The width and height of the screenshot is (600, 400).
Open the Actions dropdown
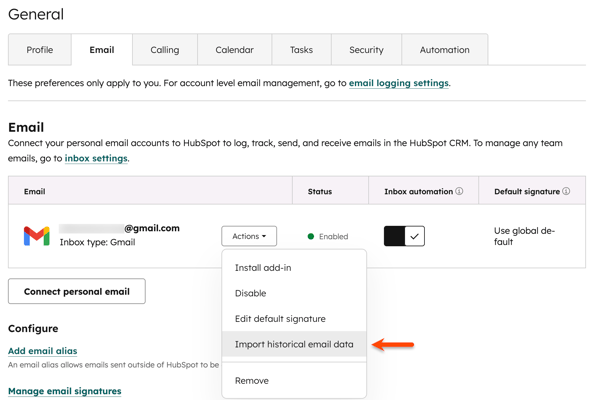249,236
